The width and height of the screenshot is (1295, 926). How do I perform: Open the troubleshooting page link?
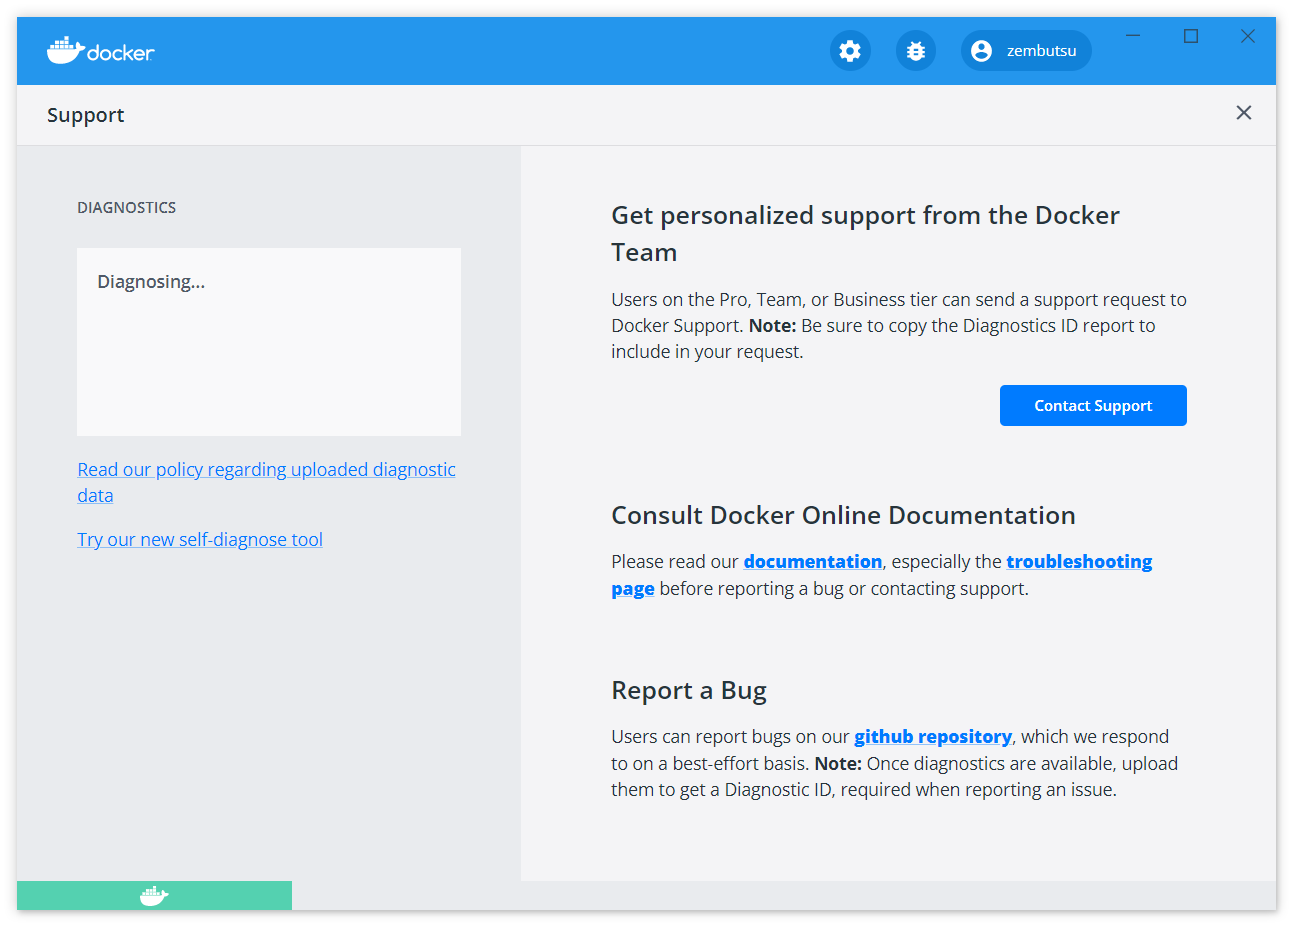(1079, 562)
